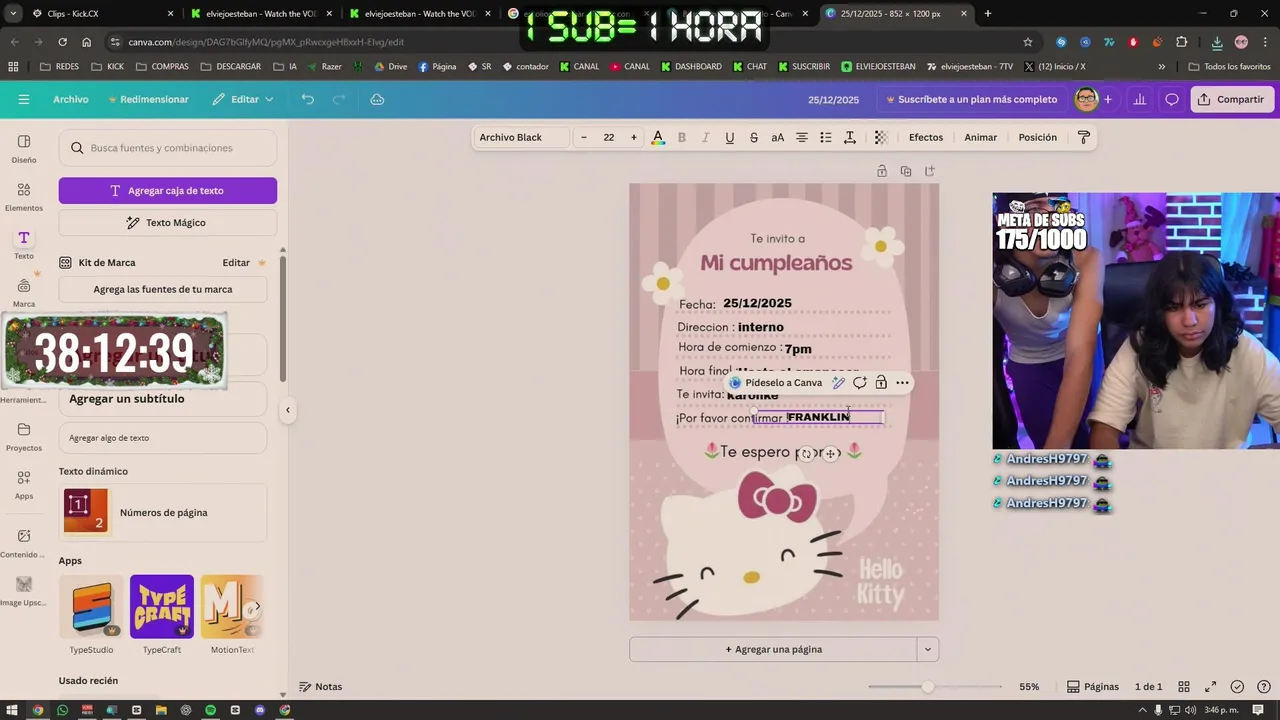Open the Diseño sidebar tab

pos(24,148)
